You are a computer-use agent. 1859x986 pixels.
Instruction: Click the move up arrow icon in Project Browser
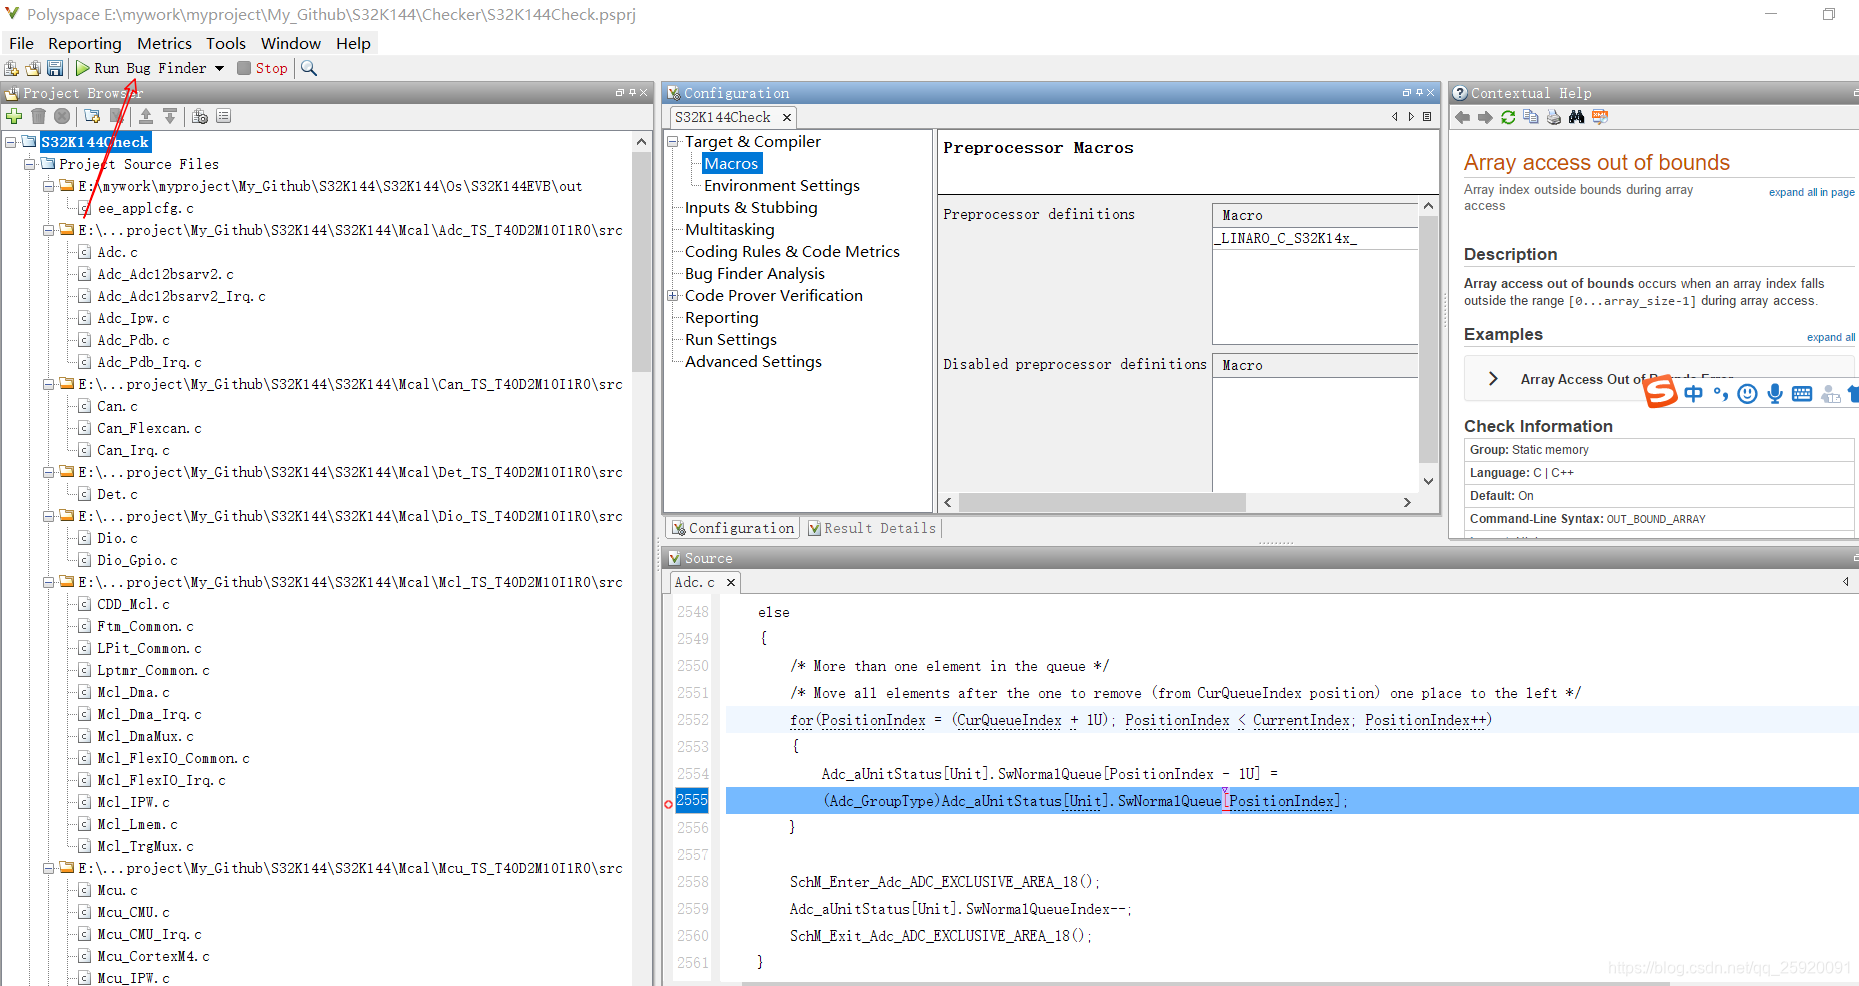(146, 116)
